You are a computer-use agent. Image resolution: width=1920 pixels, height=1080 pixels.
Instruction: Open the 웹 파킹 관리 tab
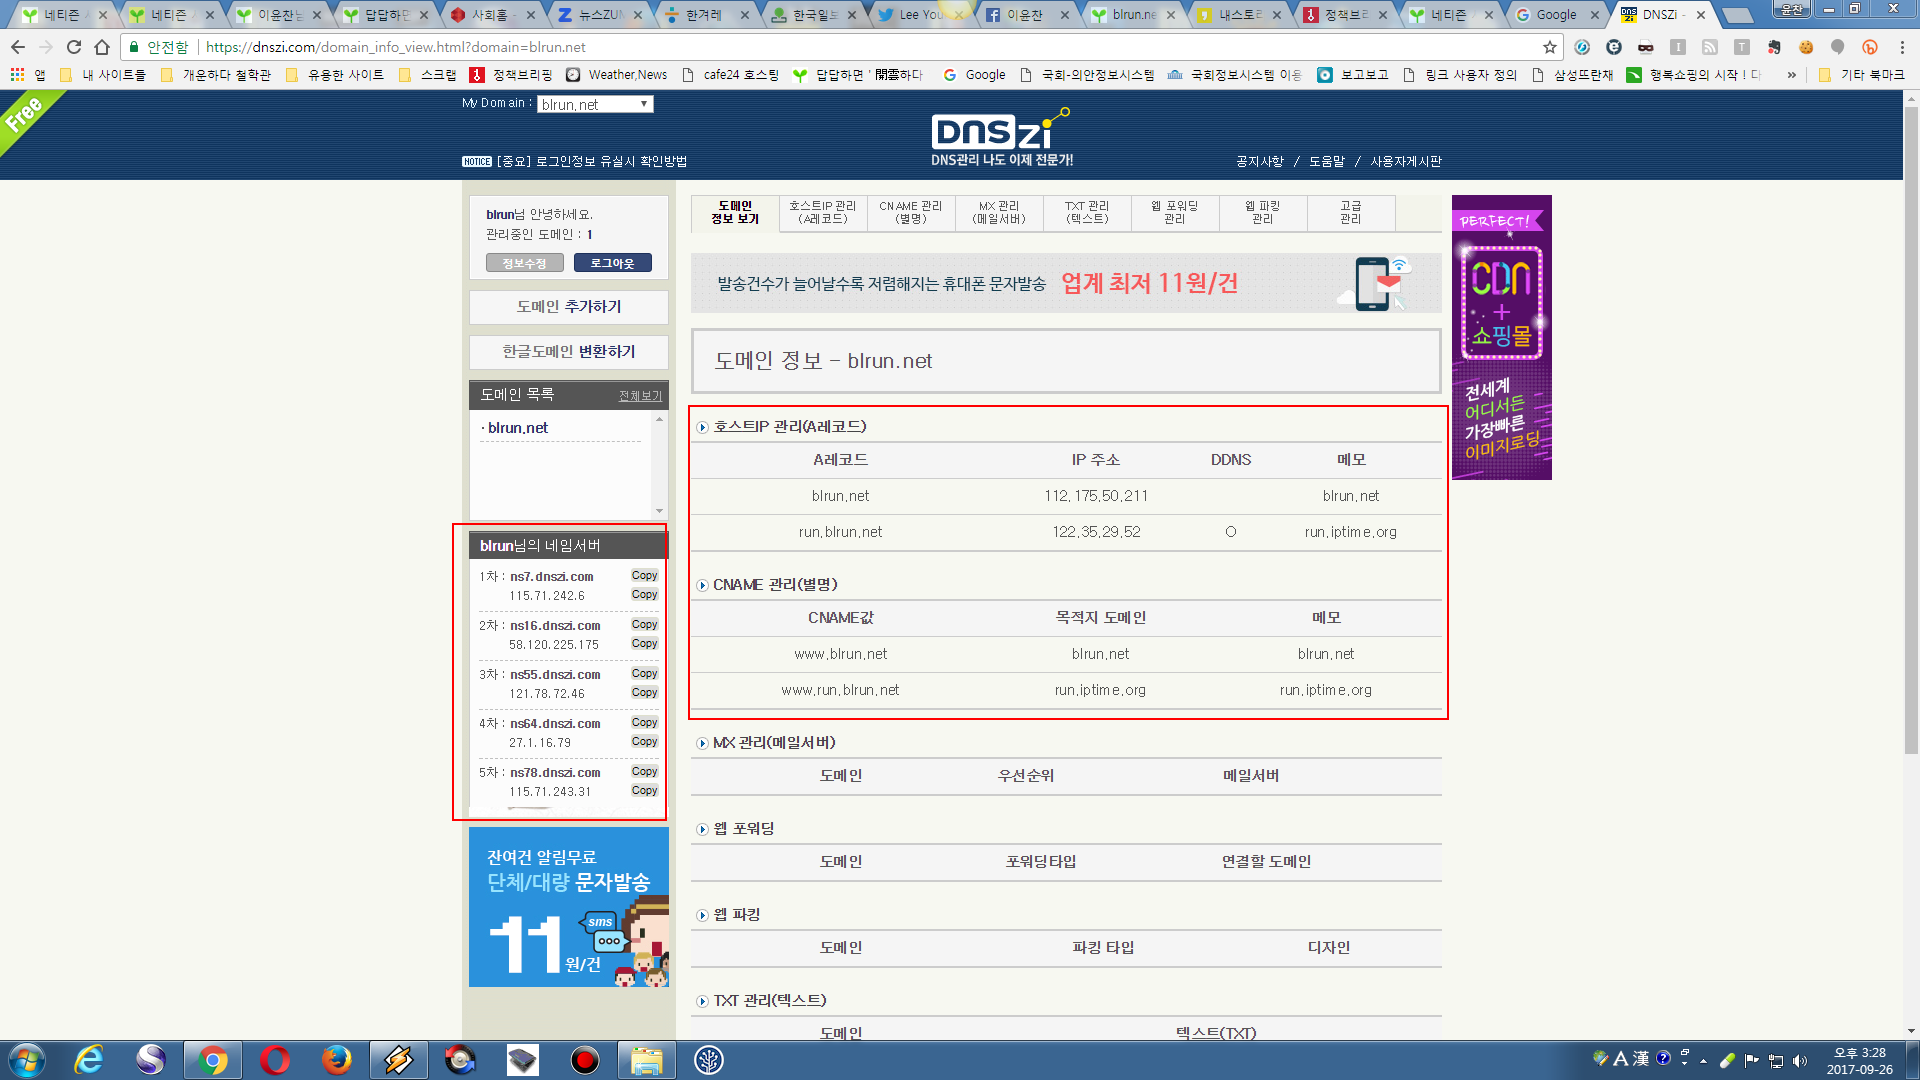pos(1263,212)
